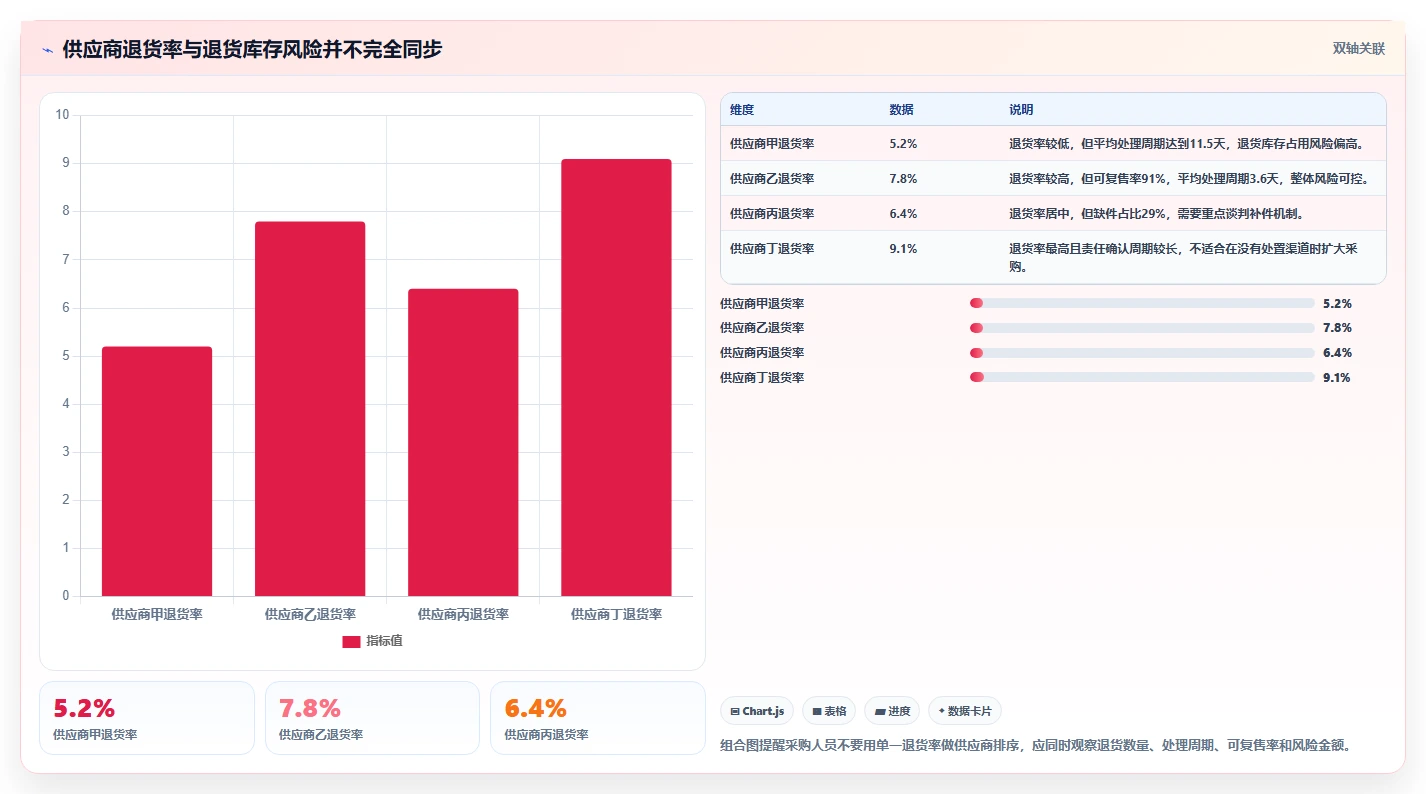Image resolution: width=1426 pixels, height=794 pixels.
Task: Select table cell 供应商甲退货率
Action: pyautogui.click(x=772, y=144)
